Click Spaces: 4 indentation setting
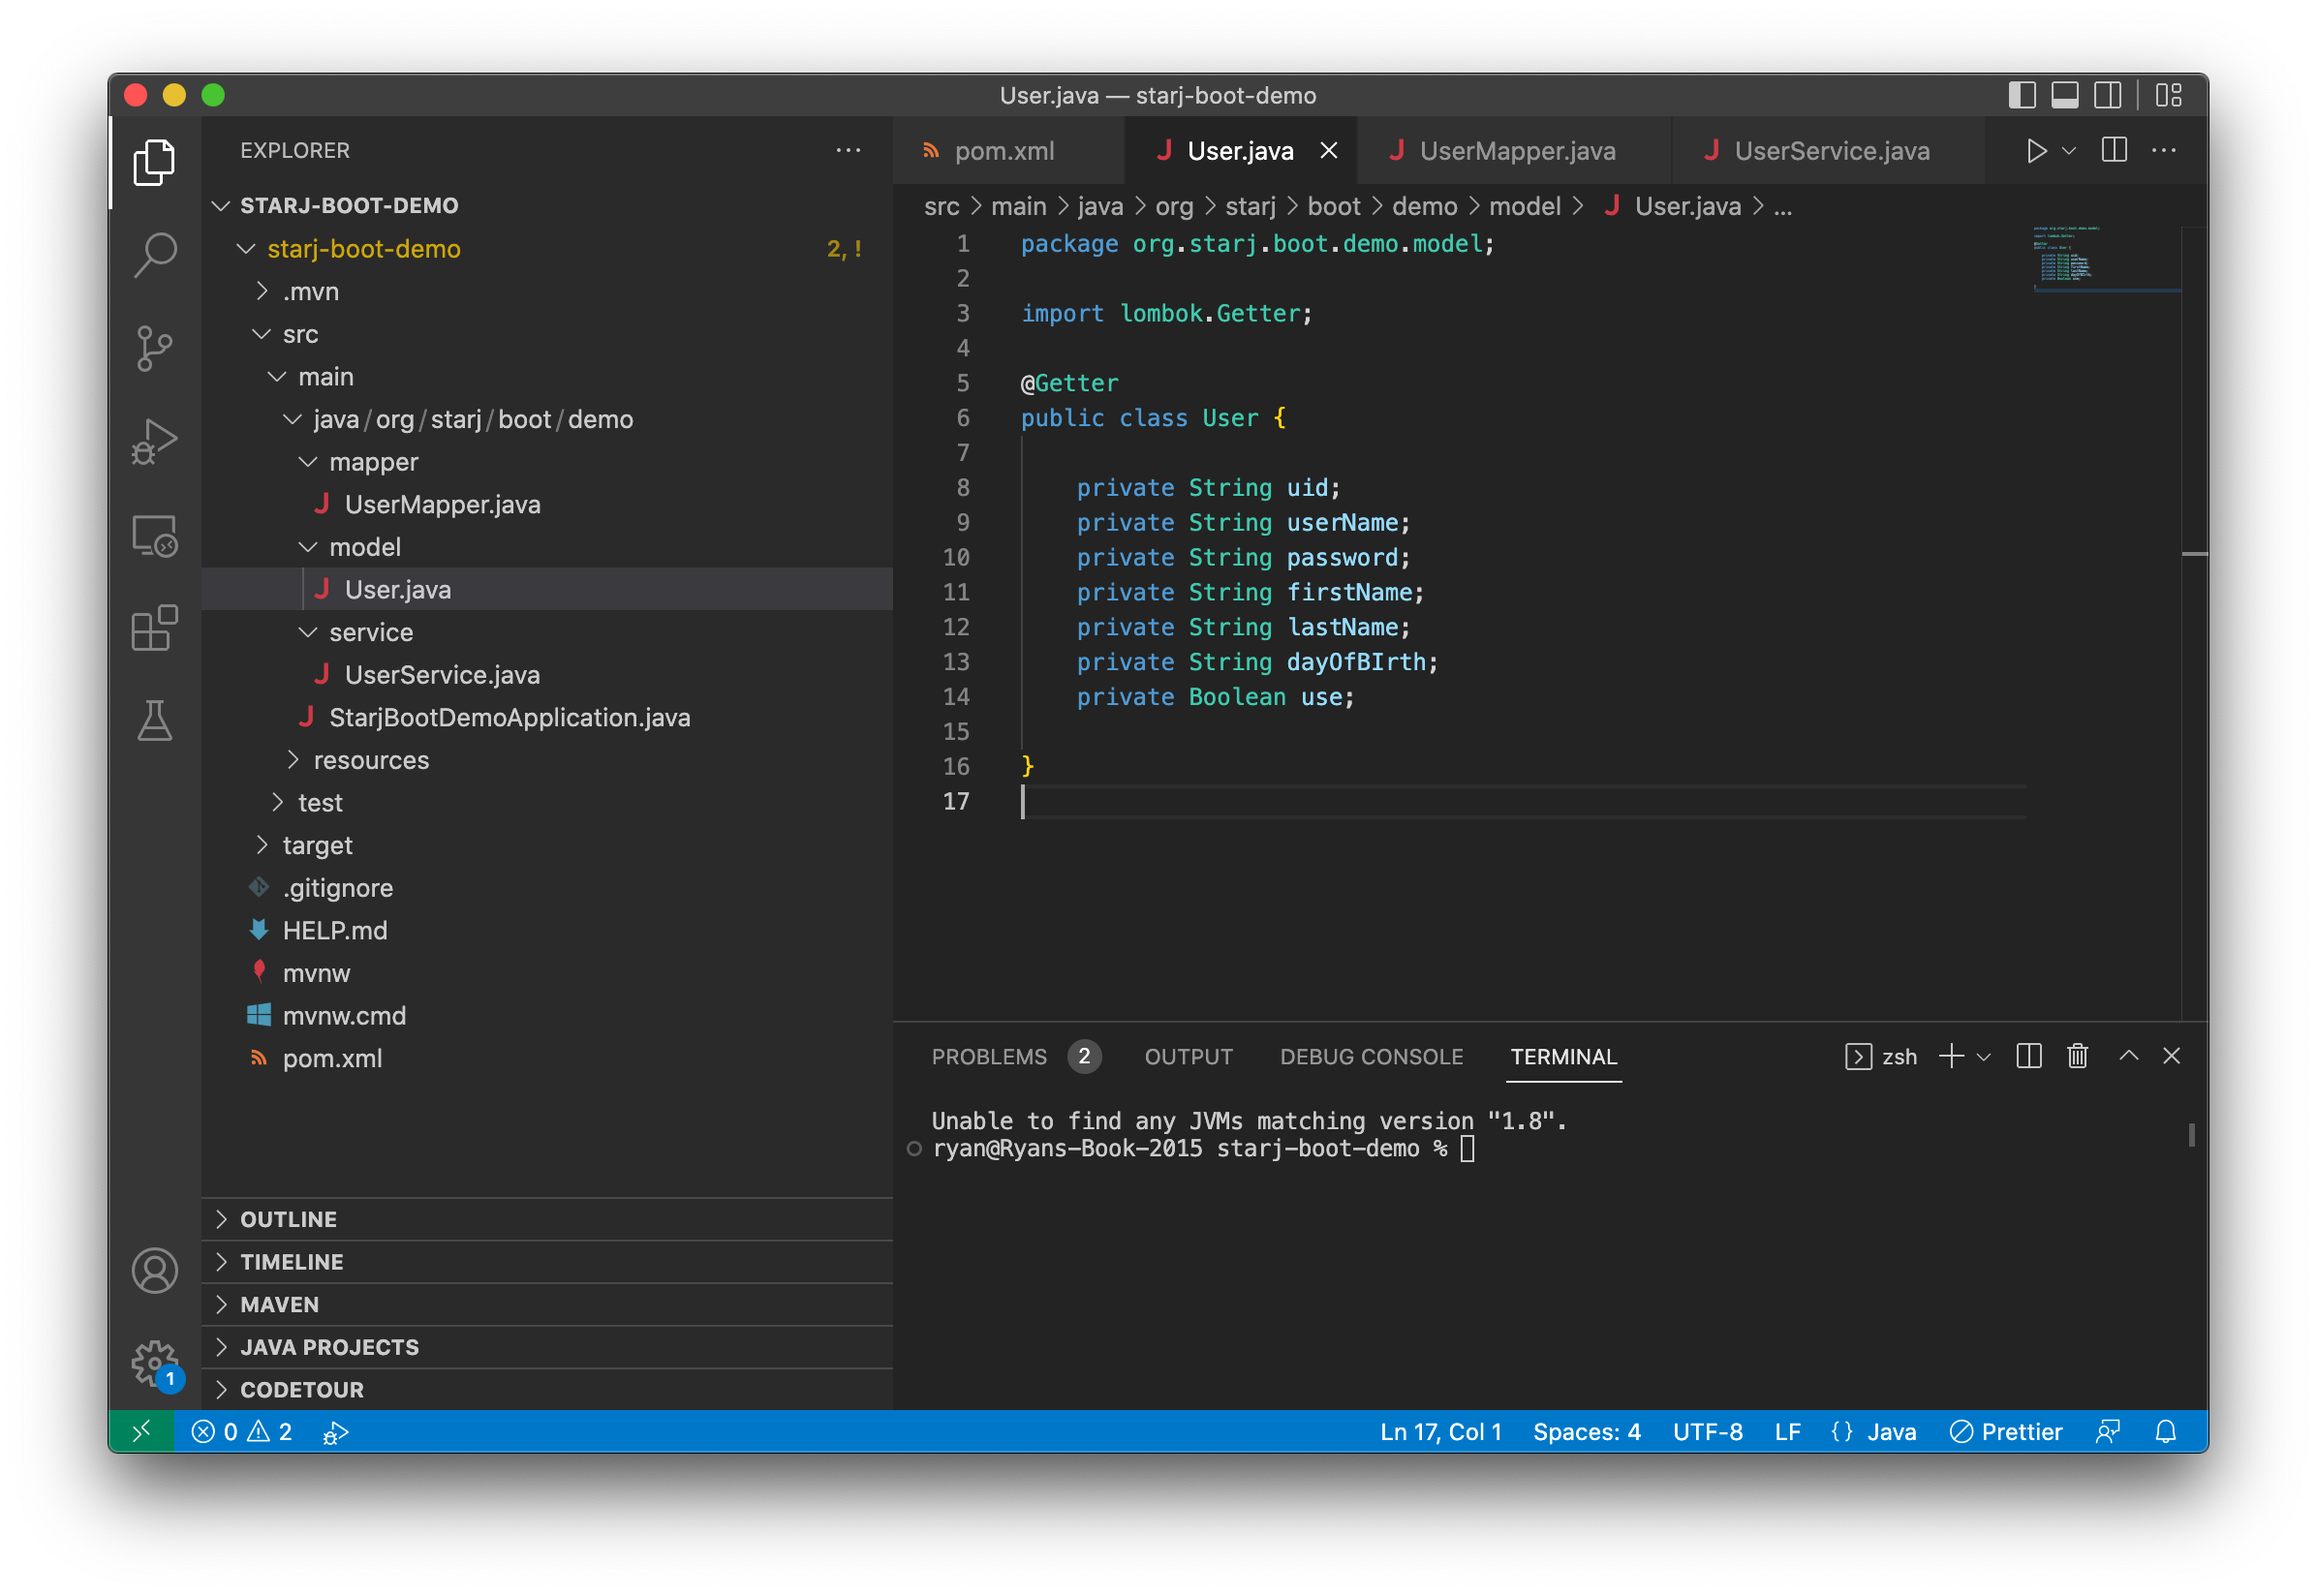Screen dimensions: 2317x1596 [1586, 1432]
